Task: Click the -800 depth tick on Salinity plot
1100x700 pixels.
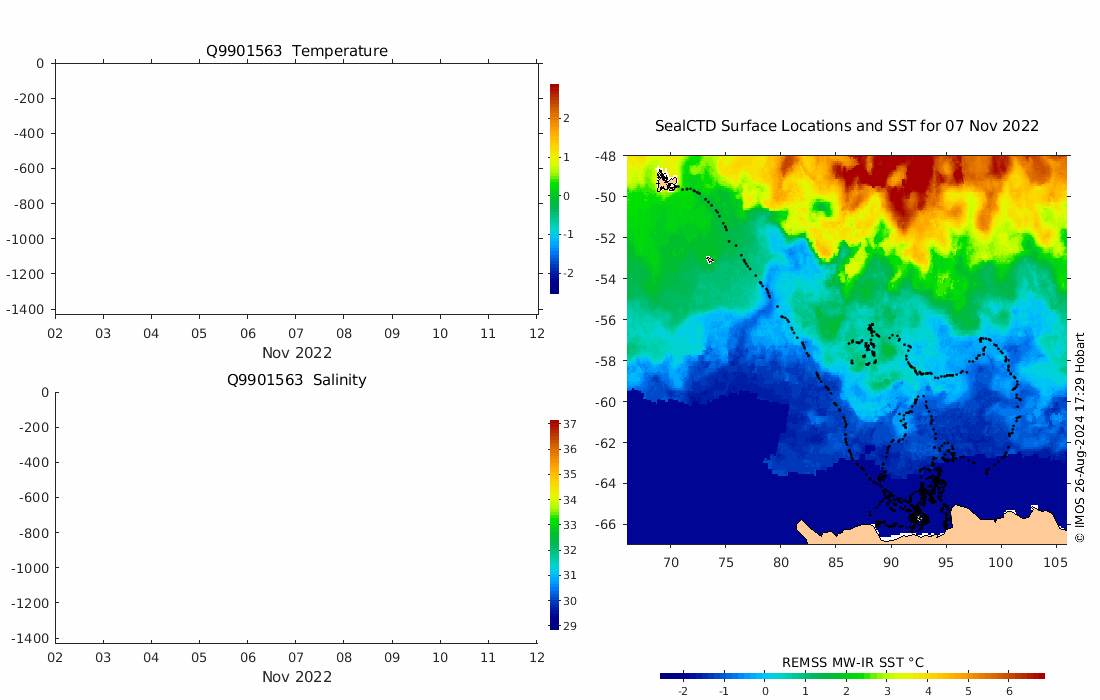Action: click(x=33, y=533)
